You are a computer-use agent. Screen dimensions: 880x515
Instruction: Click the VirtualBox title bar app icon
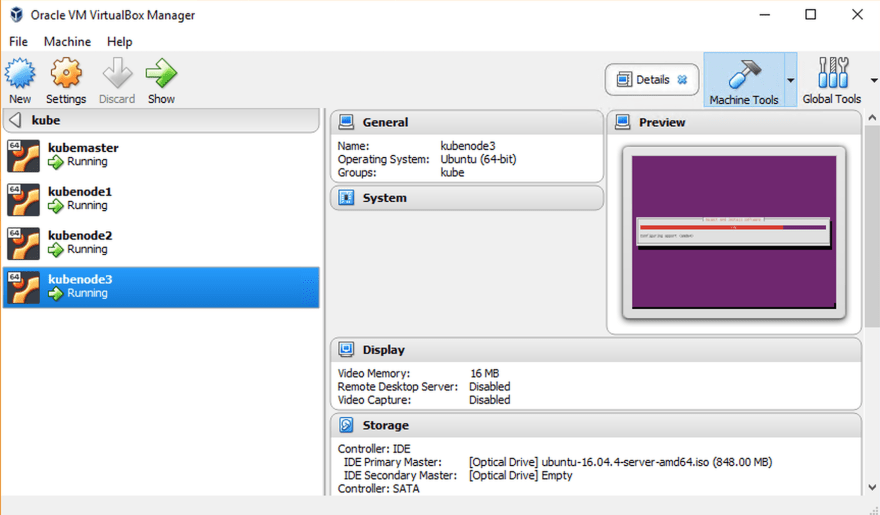pos(16,15)
